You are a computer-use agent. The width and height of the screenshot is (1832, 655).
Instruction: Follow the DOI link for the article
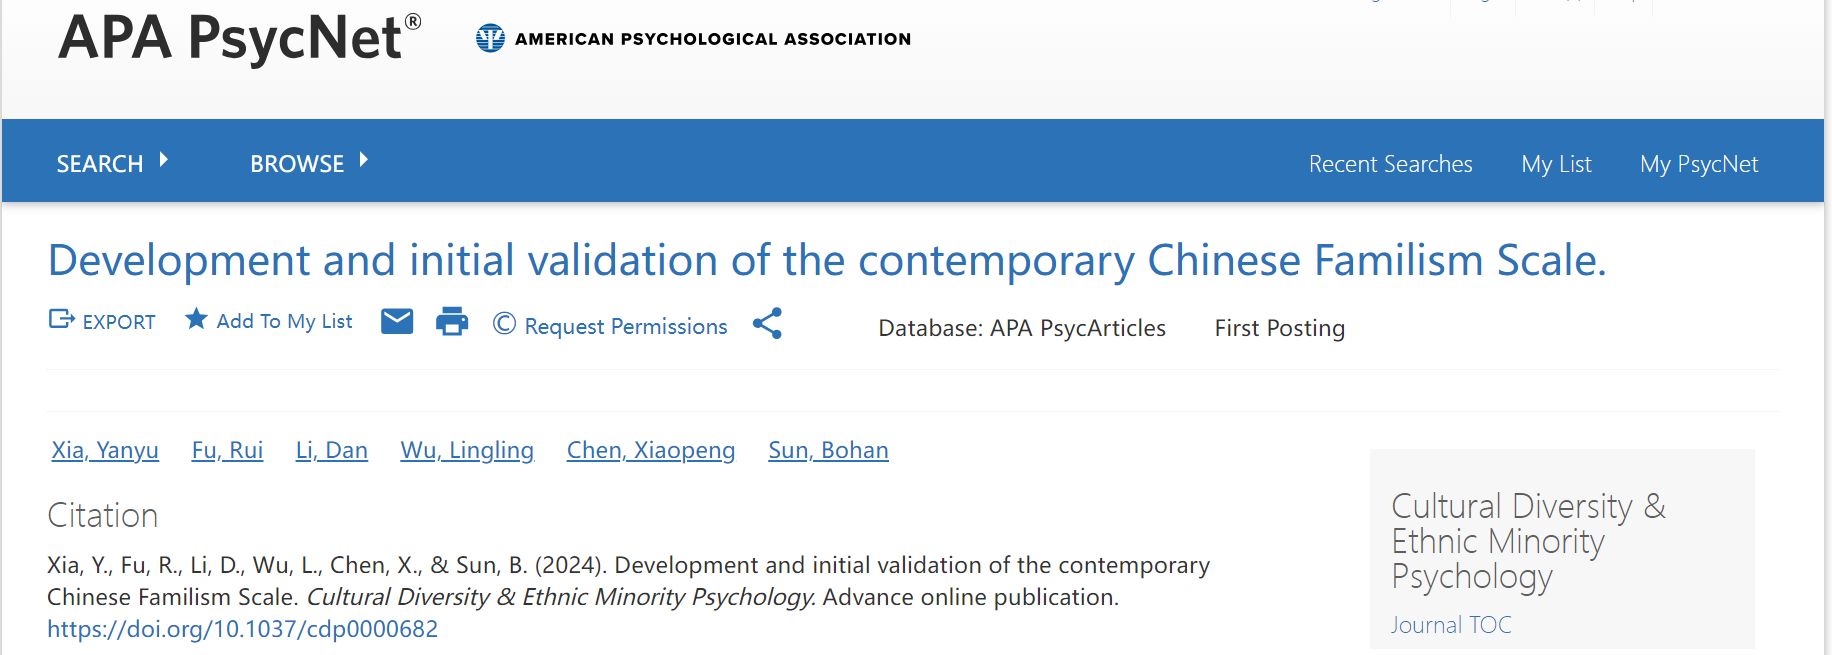242,629
